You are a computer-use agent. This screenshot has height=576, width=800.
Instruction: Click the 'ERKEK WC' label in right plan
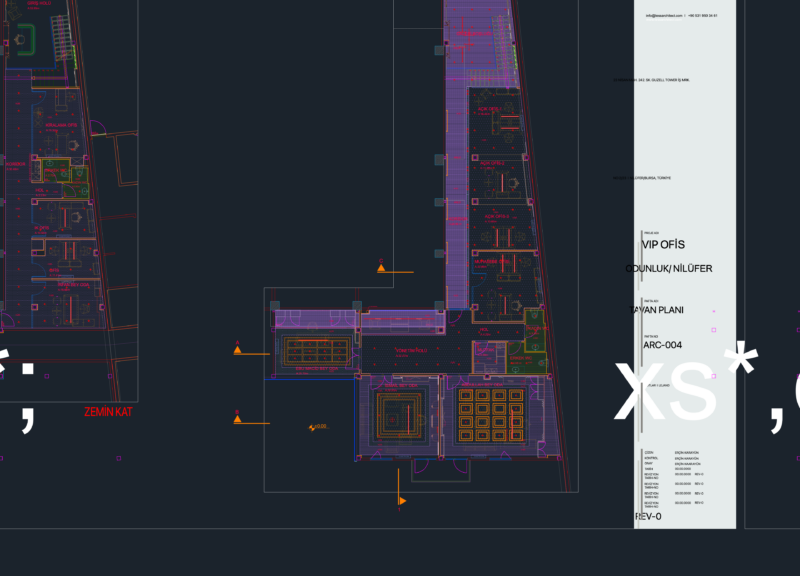point(521,358)
